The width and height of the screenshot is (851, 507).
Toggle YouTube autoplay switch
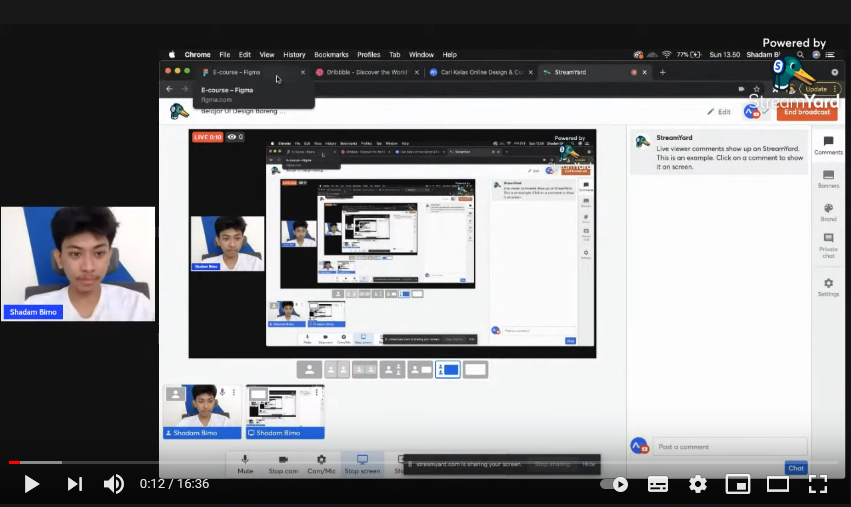pyautogui.click(x=614, y=484)
